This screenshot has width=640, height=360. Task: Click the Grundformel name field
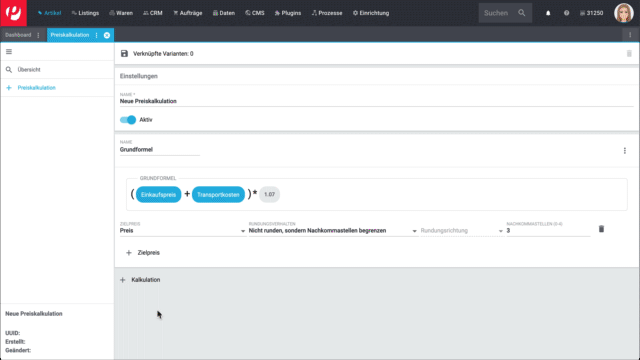point(160,150)
